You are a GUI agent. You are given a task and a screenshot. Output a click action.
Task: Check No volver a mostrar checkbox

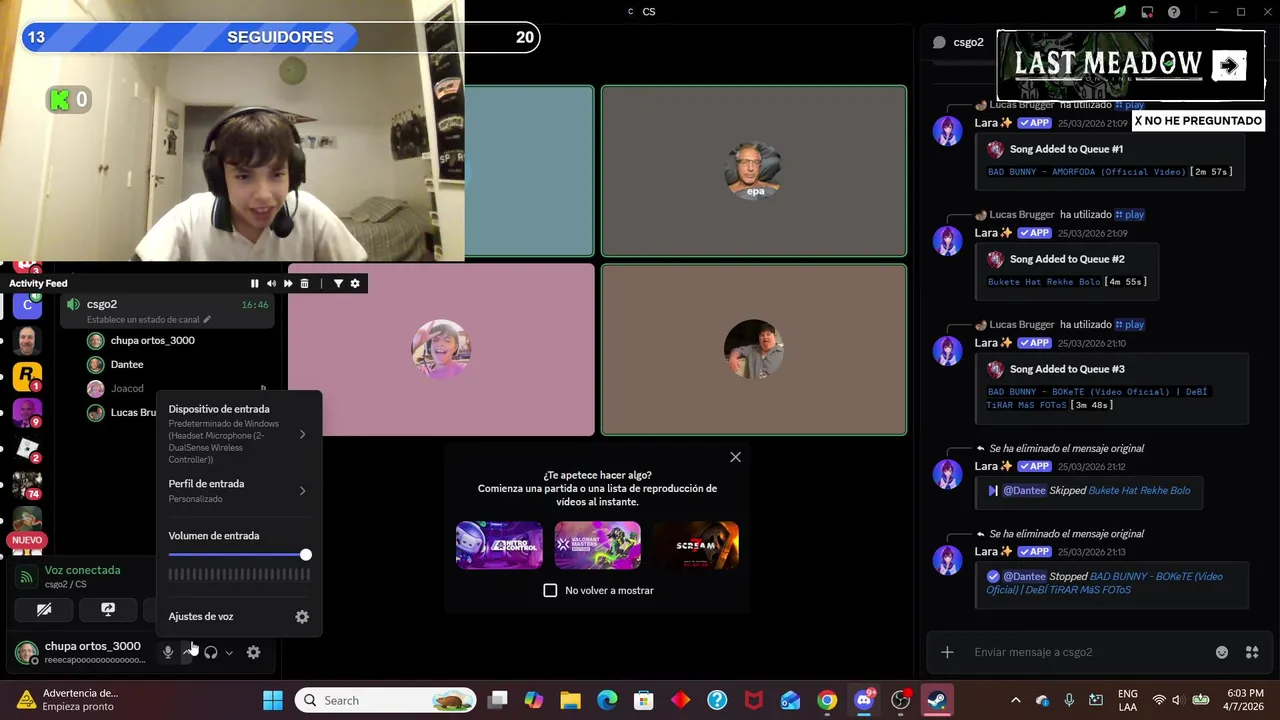click(550, 590)
